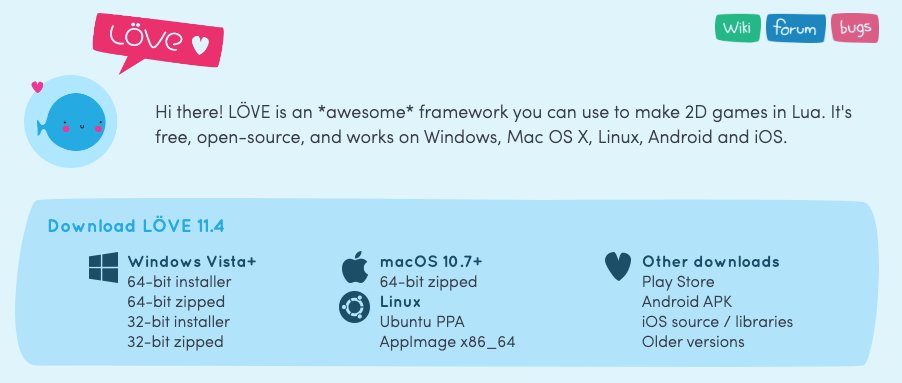Viewport: 902px width, 383px height.
Task: Open the Ubuntu PPA link
Action: 422,321
